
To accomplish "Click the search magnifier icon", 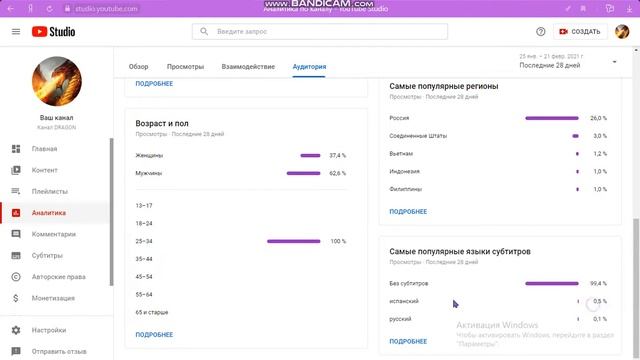I will [x=204, y=31].
